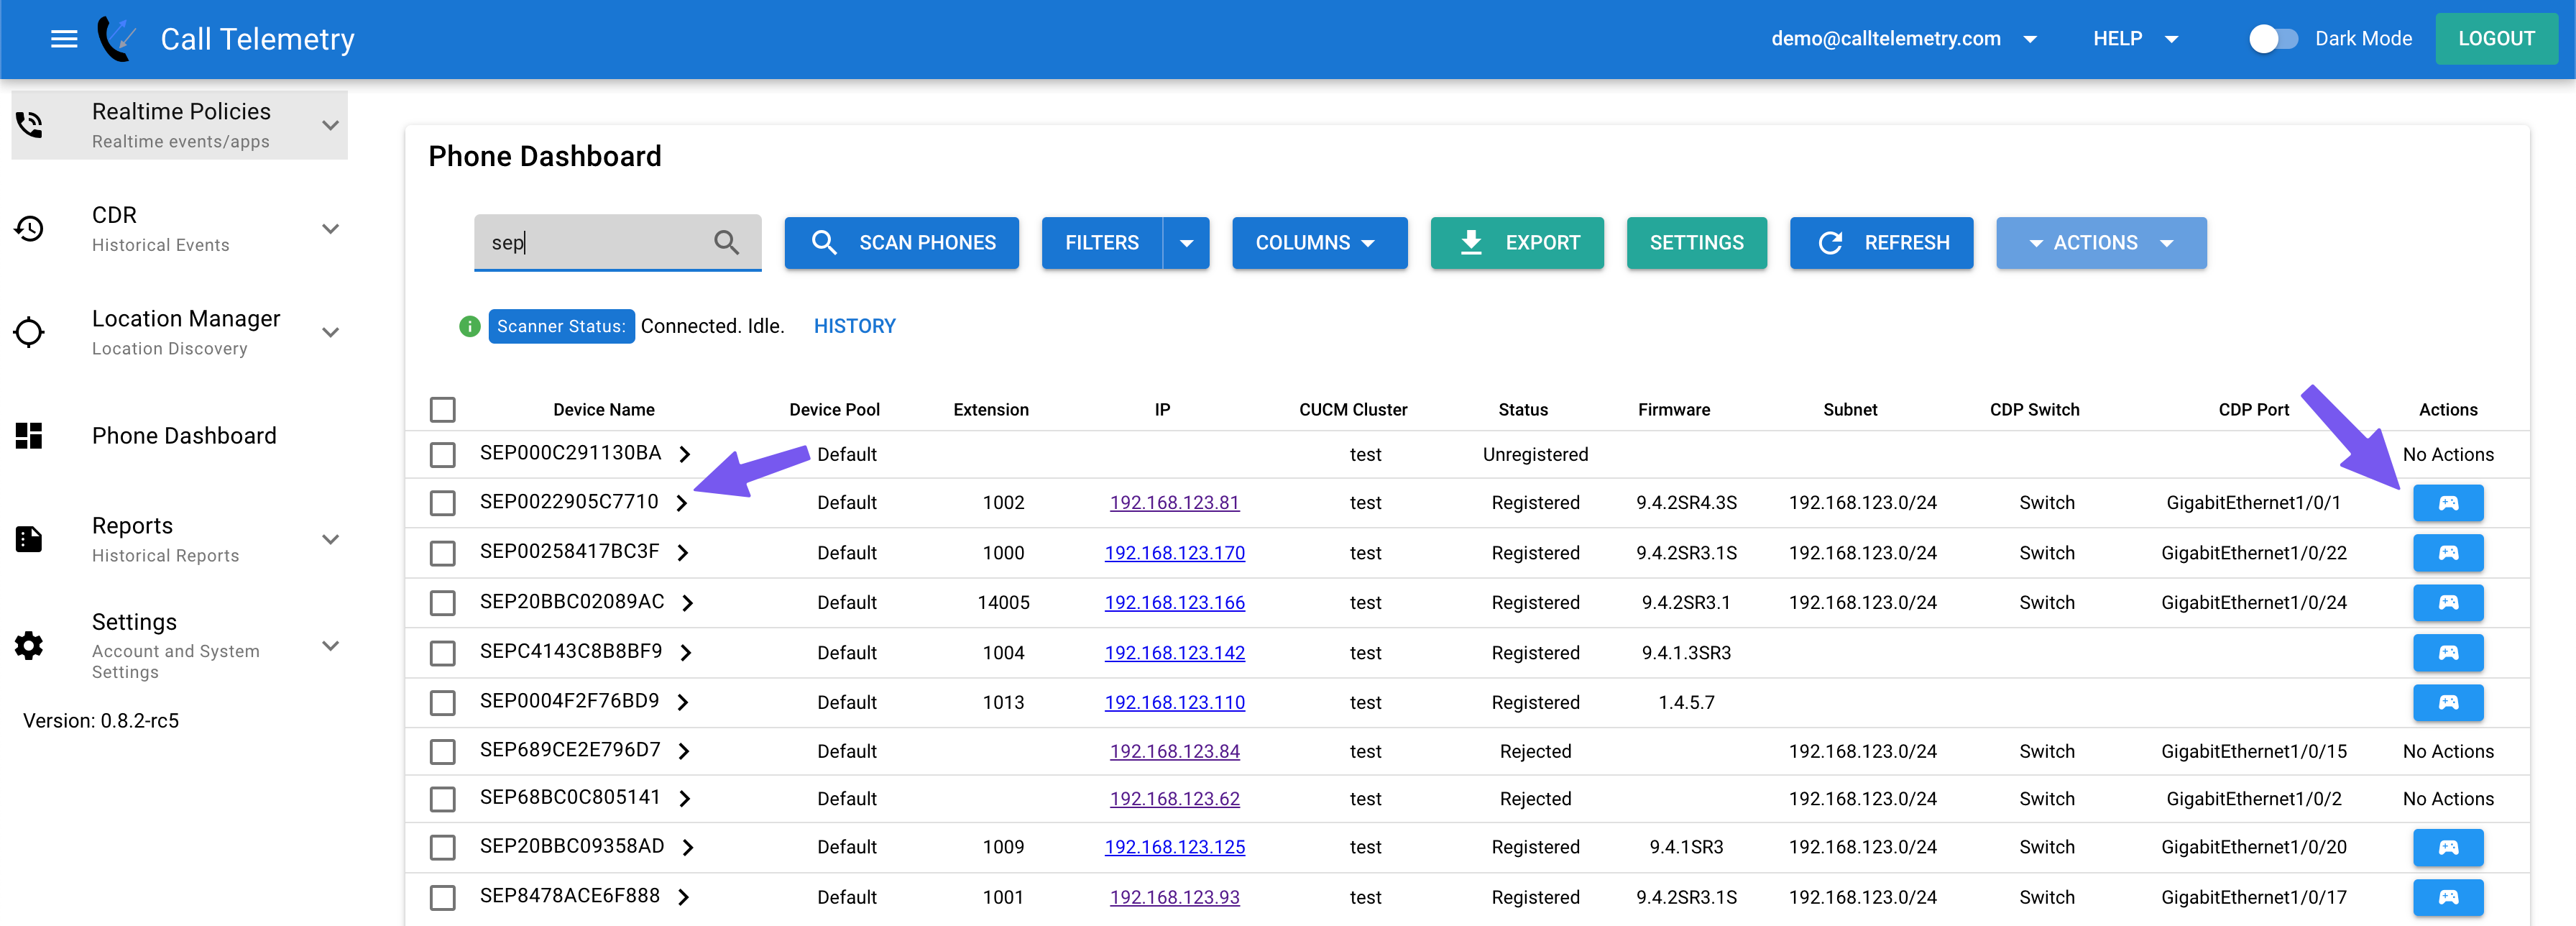This screenshot has height=926, width=2576.
Task: Click the FILTERS button
Action: click(x=1102, y=243)
